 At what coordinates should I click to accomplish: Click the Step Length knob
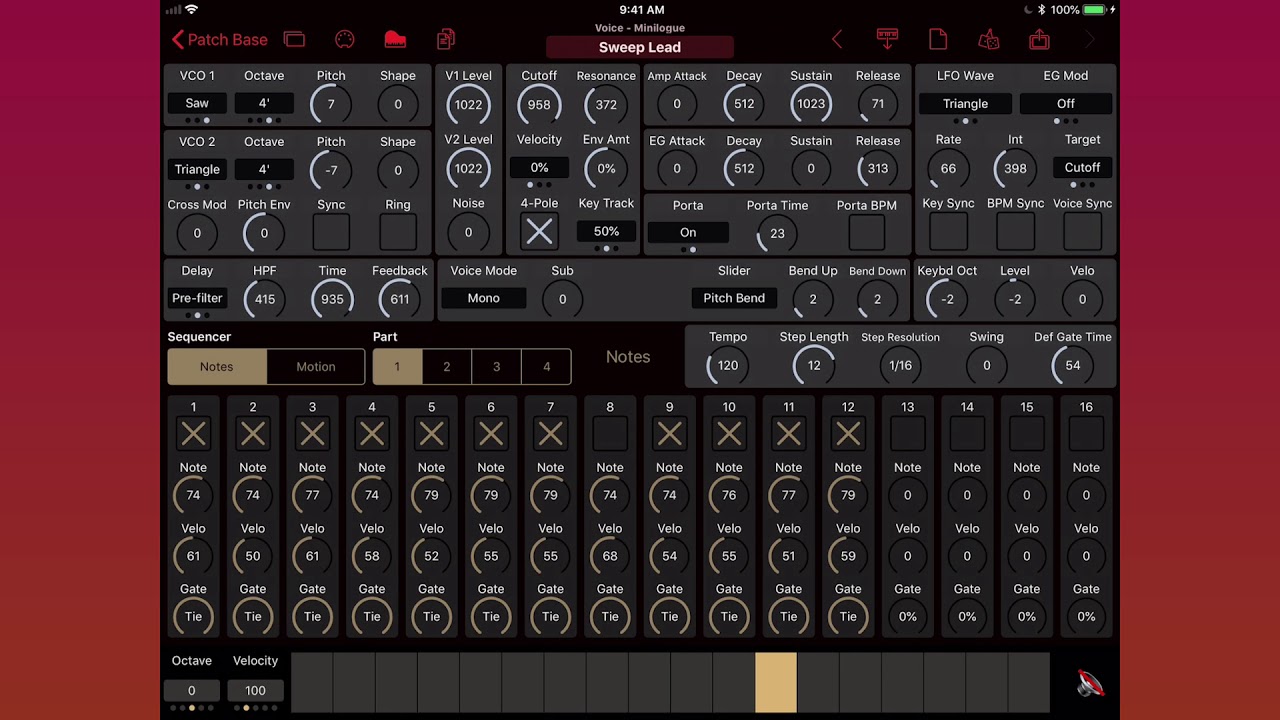click(x=814, y=366)
